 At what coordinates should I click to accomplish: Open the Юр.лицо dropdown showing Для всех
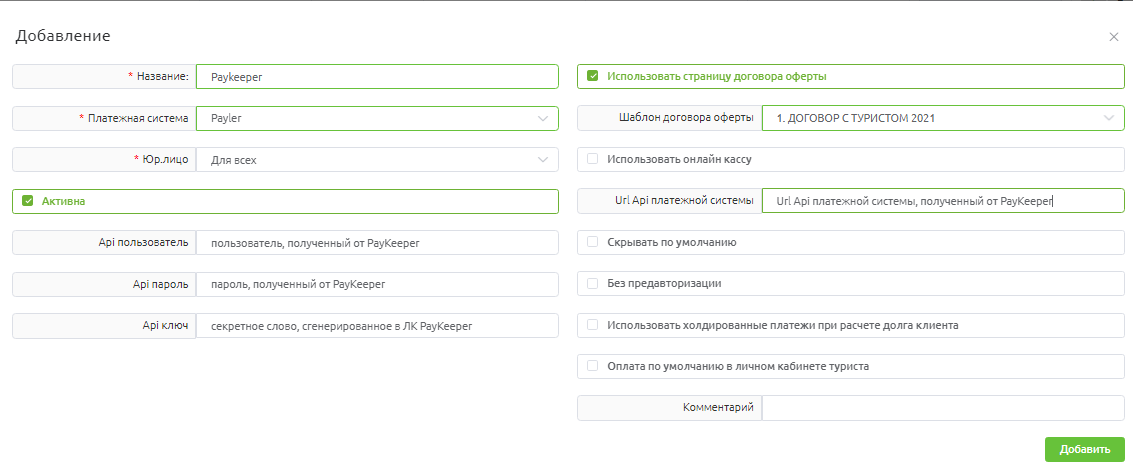point(377,160)
